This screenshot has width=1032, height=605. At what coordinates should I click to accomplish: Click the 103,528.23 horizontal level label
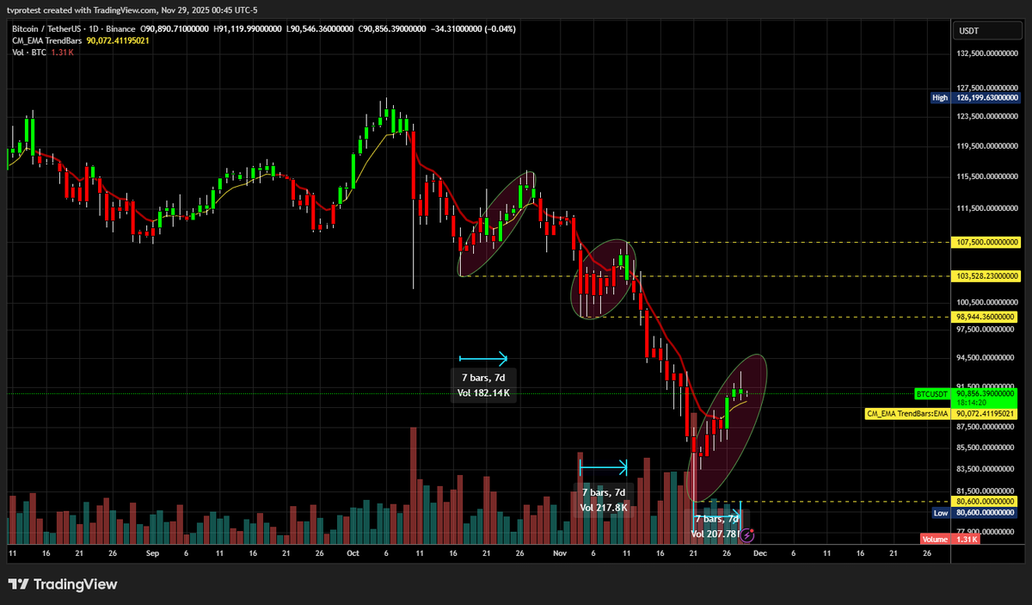click(987, 276)
